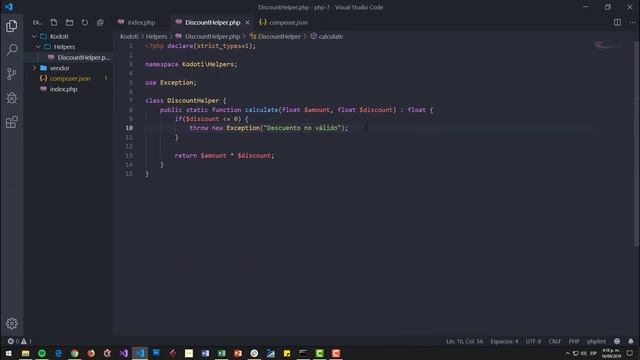The image size is (640, 360).
Task: Open the notifications bell
Action: point(631,341)
